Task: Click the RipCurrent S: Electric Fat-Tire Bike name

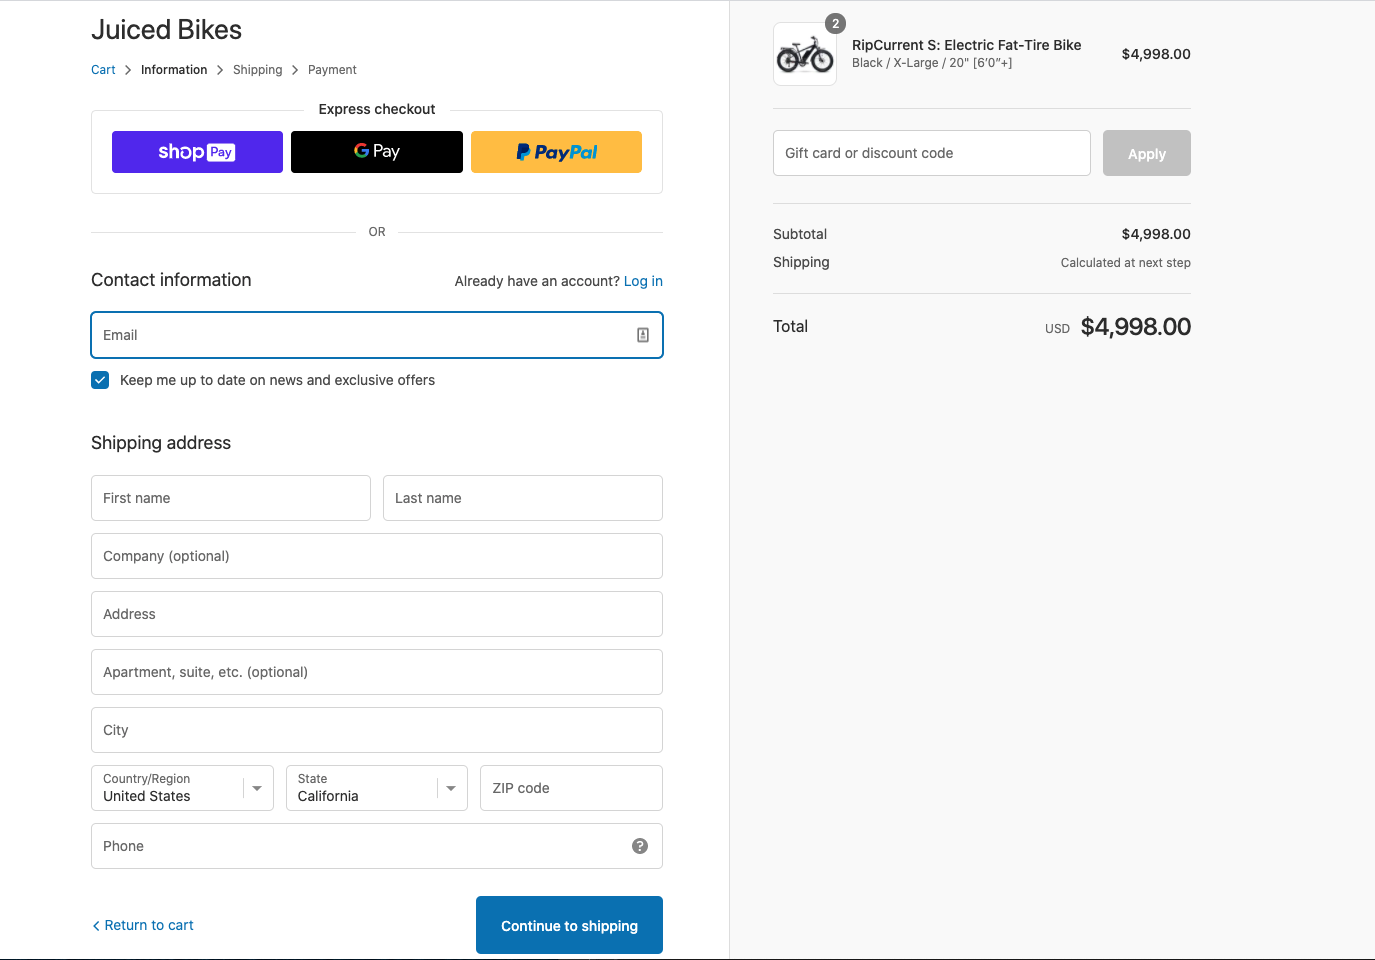Action: click(x=967, y=45)
